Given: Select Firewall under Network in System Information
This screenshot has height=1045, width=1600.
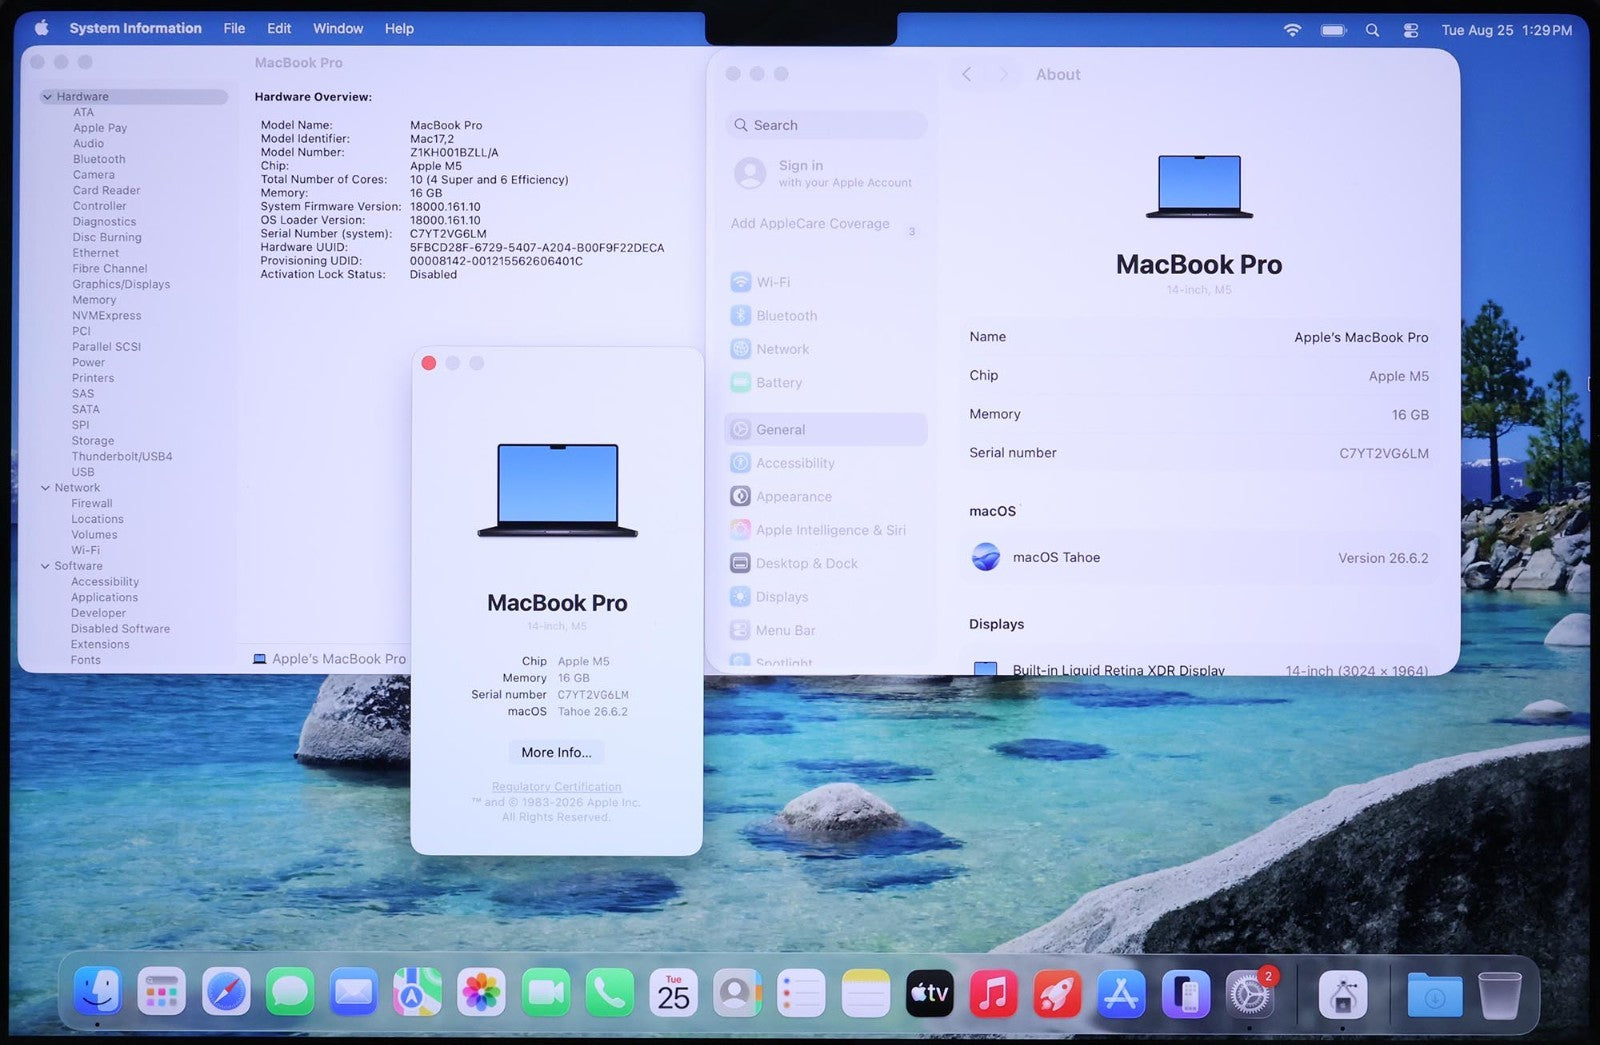Looking at the screenshot, I should click(92, 504).
